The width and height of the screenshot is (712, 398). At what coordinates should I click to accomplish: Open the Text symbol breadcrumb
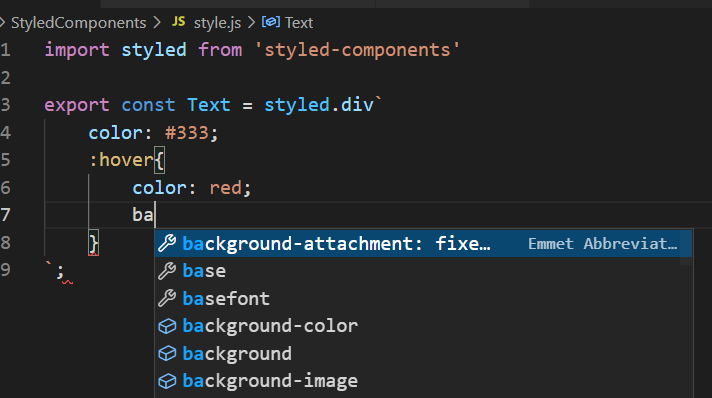pos(299,23)
